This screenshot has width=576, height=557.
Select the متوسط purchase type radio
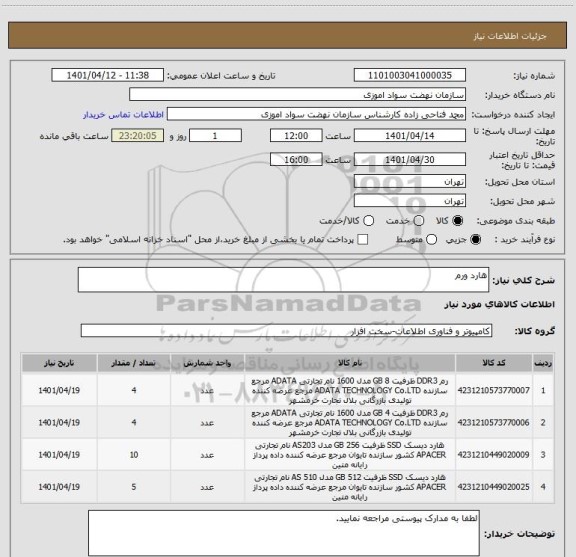click(431, 240)
